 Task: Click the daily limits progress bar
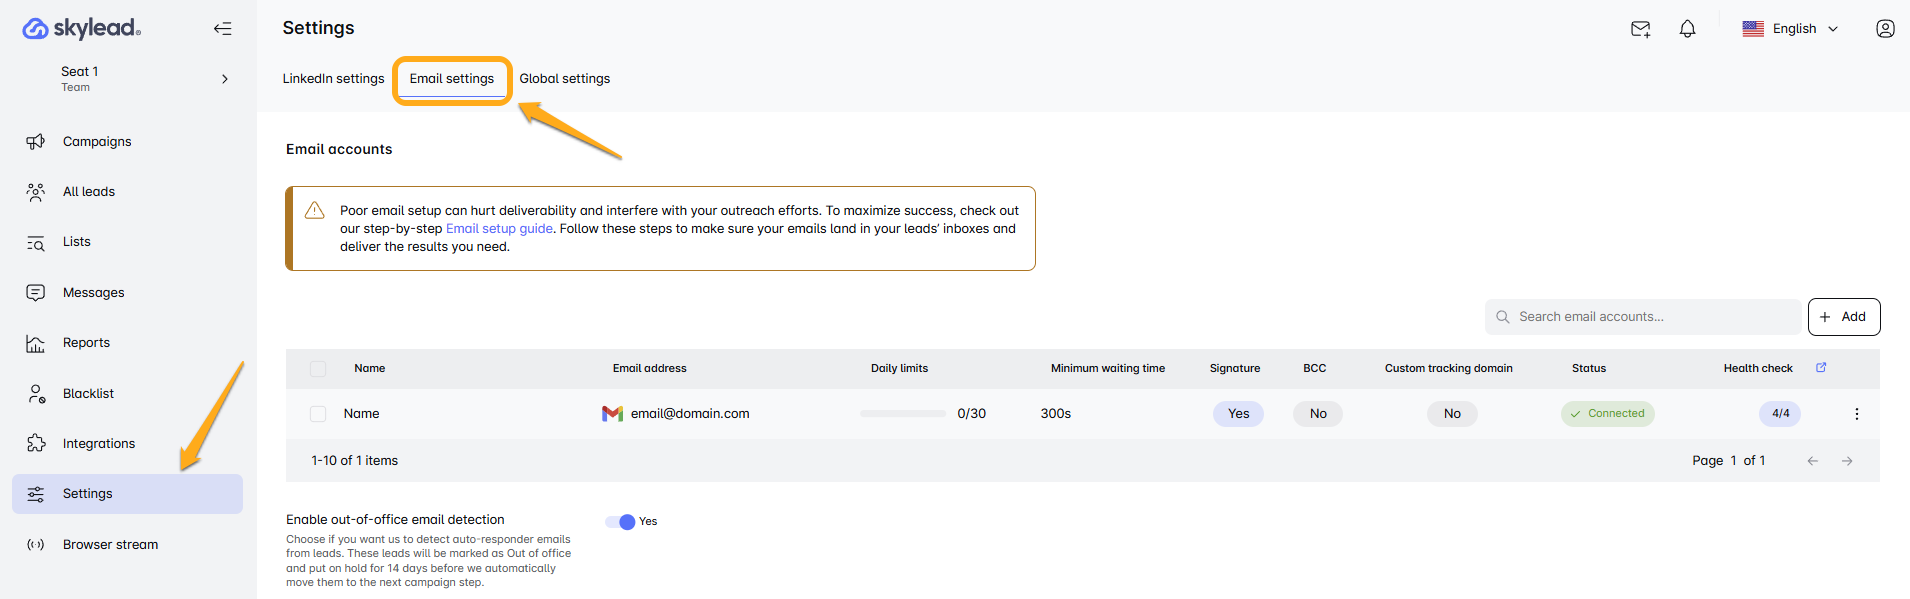tap(902, 414)
